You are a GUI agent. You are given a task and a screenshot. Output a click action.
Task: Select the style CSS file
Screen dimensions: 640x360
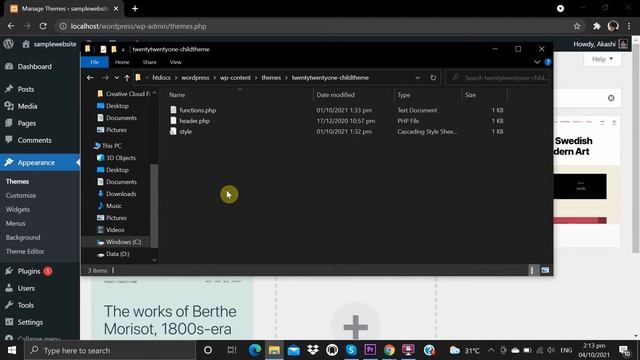coord(185,131)
